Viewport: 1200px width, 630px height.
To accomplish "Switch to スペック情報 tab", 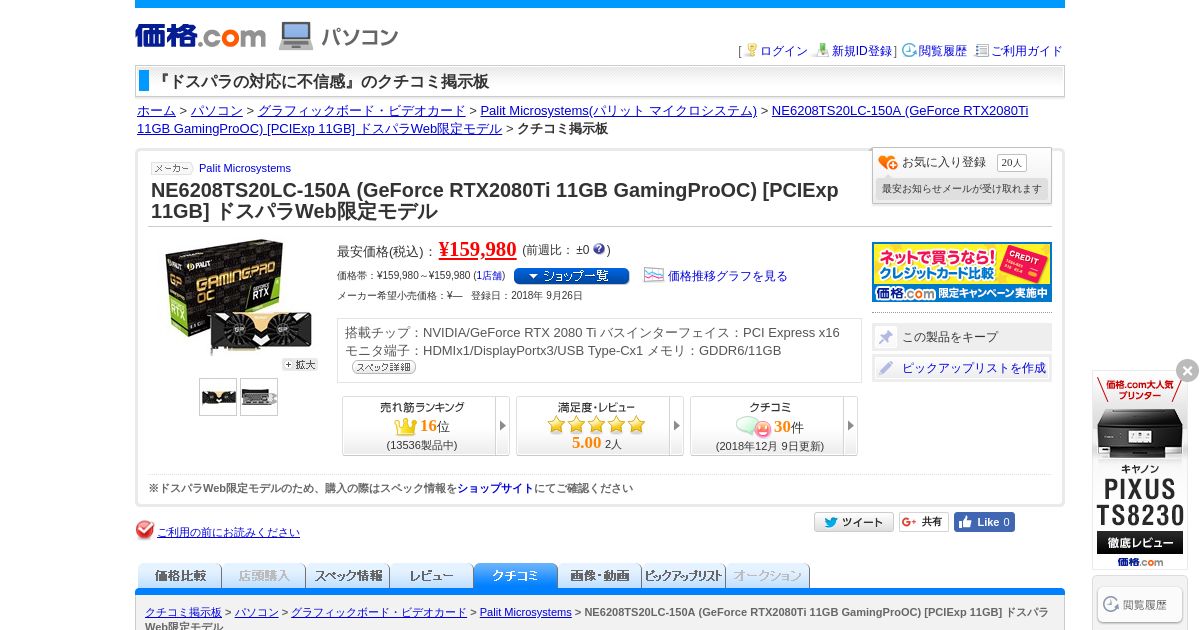I will [x=347, y=576].
